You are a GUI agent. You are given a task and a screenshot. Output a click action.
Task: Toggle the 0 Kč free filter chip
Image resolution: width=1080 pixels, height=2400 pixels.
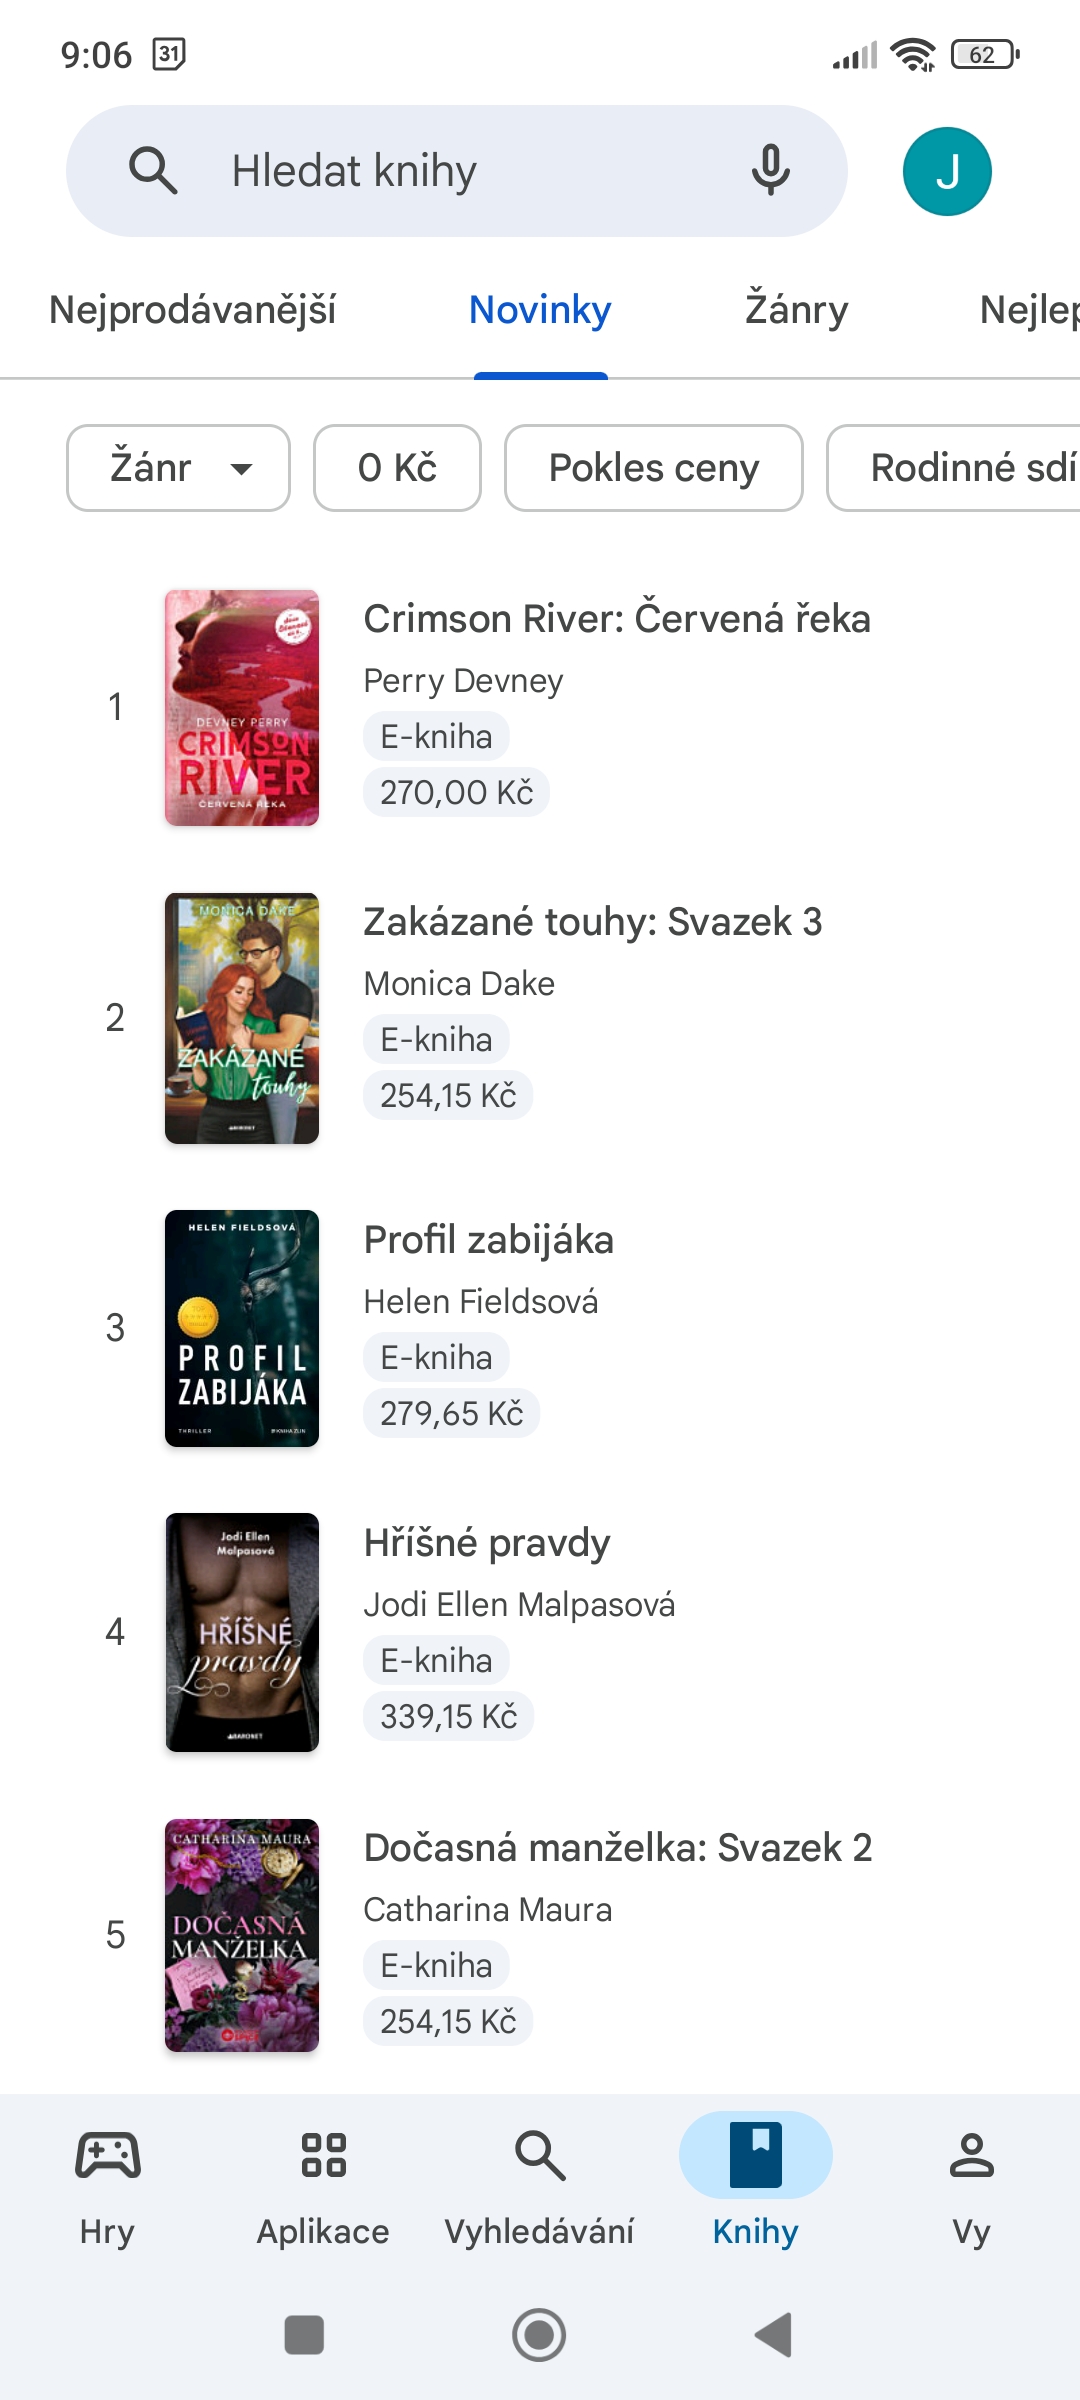pos(397,468)
